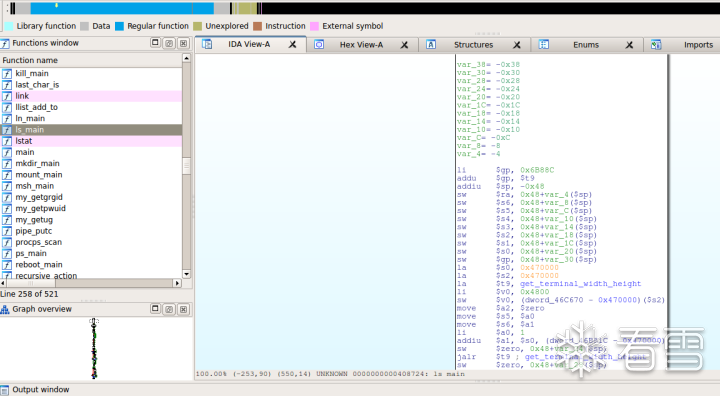Select the main function
This screenshot has width=720, height=396.
(91, 152)
